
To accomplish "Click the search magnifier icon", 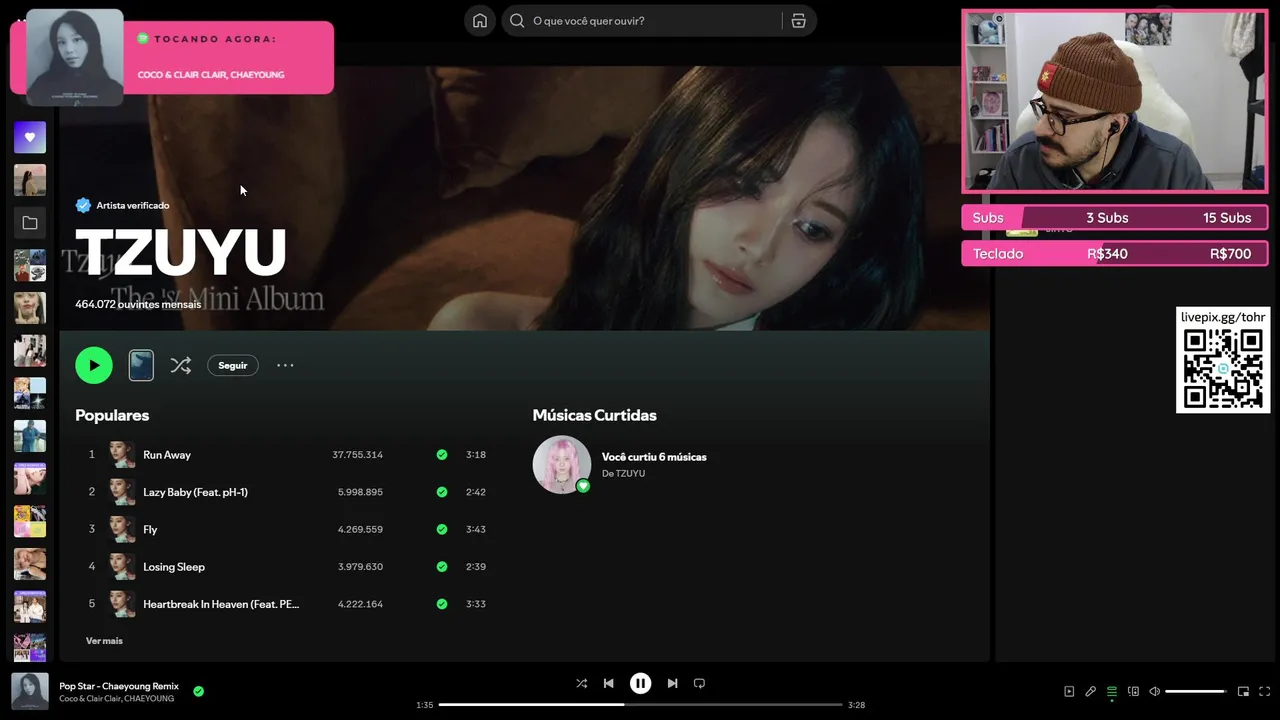I will 517,21.
